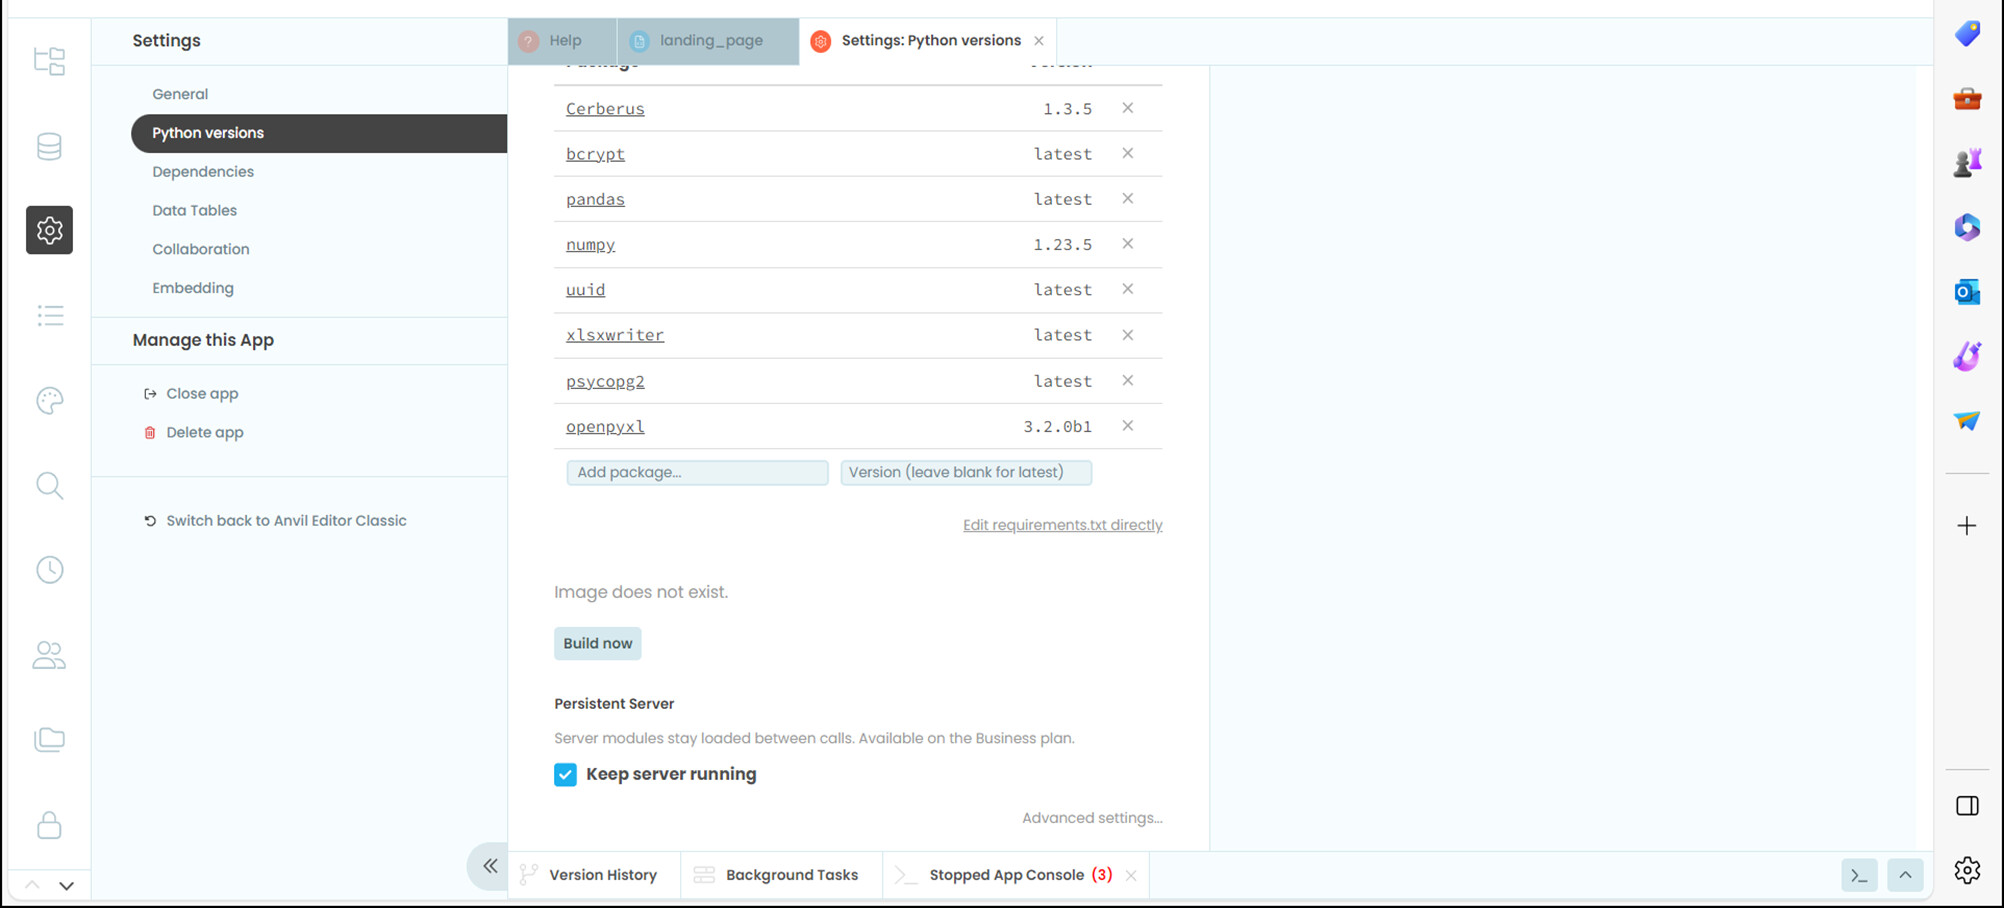Open the Users sidebar icon
Screen dimensions: 2004x908
click(x=49, y=655)
